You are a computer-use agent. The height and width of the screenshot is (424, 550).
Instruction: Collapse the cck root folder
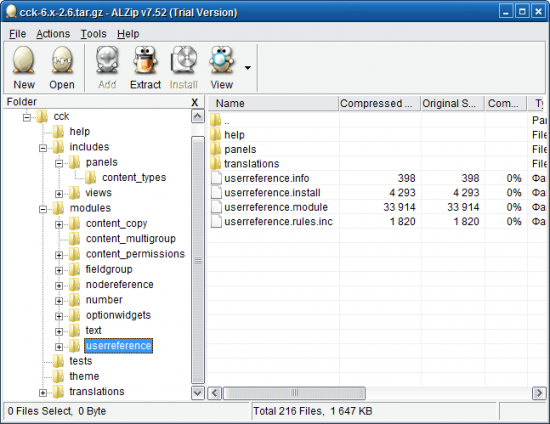click(x=27, y=117)
